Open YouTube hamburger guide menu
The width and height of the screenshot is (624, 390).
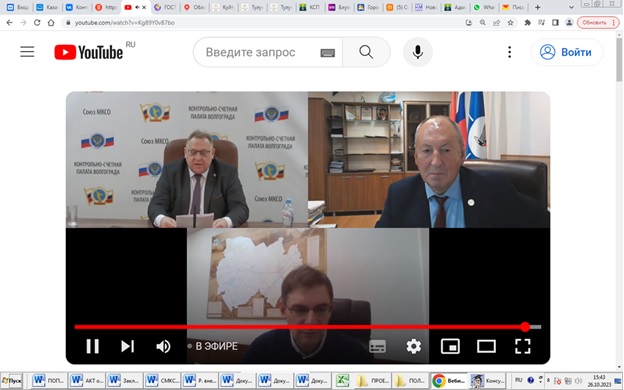(x=27, y=52)
